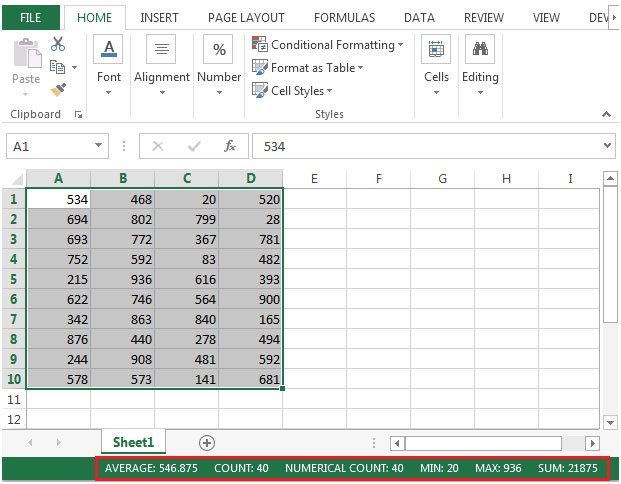Expand the Cells group dropdown arrow

[436, 93]
